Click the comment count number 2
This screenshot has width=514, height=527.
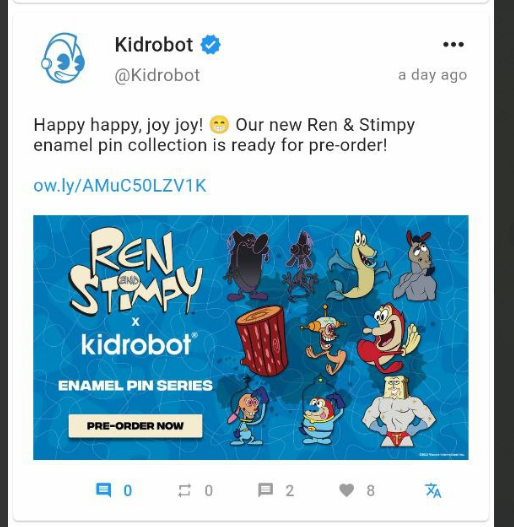click(290, 491)
